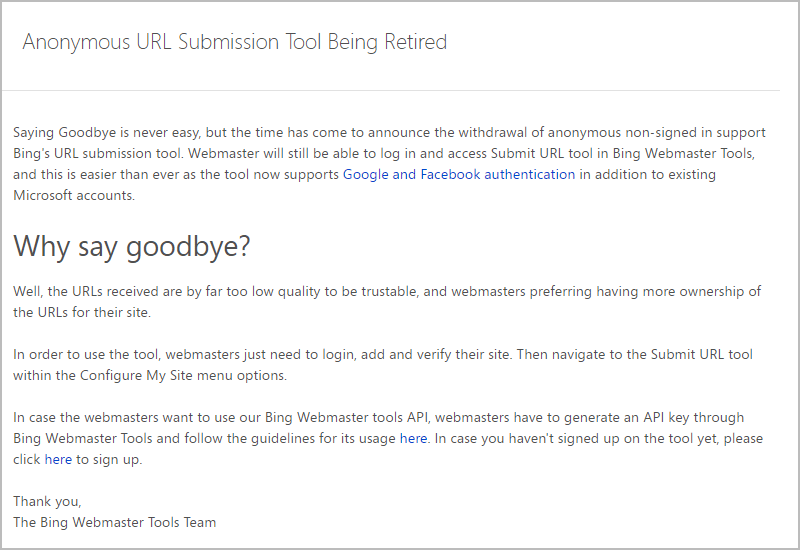Click 'within the Configure My Site menu options' line
Screen dimensions: 800x550
150,375
